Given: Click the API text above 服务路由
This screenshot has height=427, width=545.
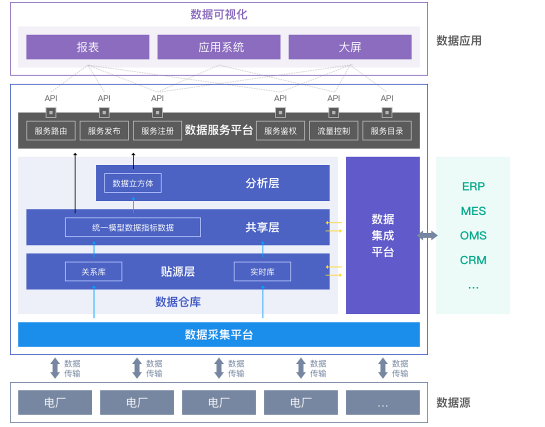Looking at the screenshot, I should tap(51, 98).
